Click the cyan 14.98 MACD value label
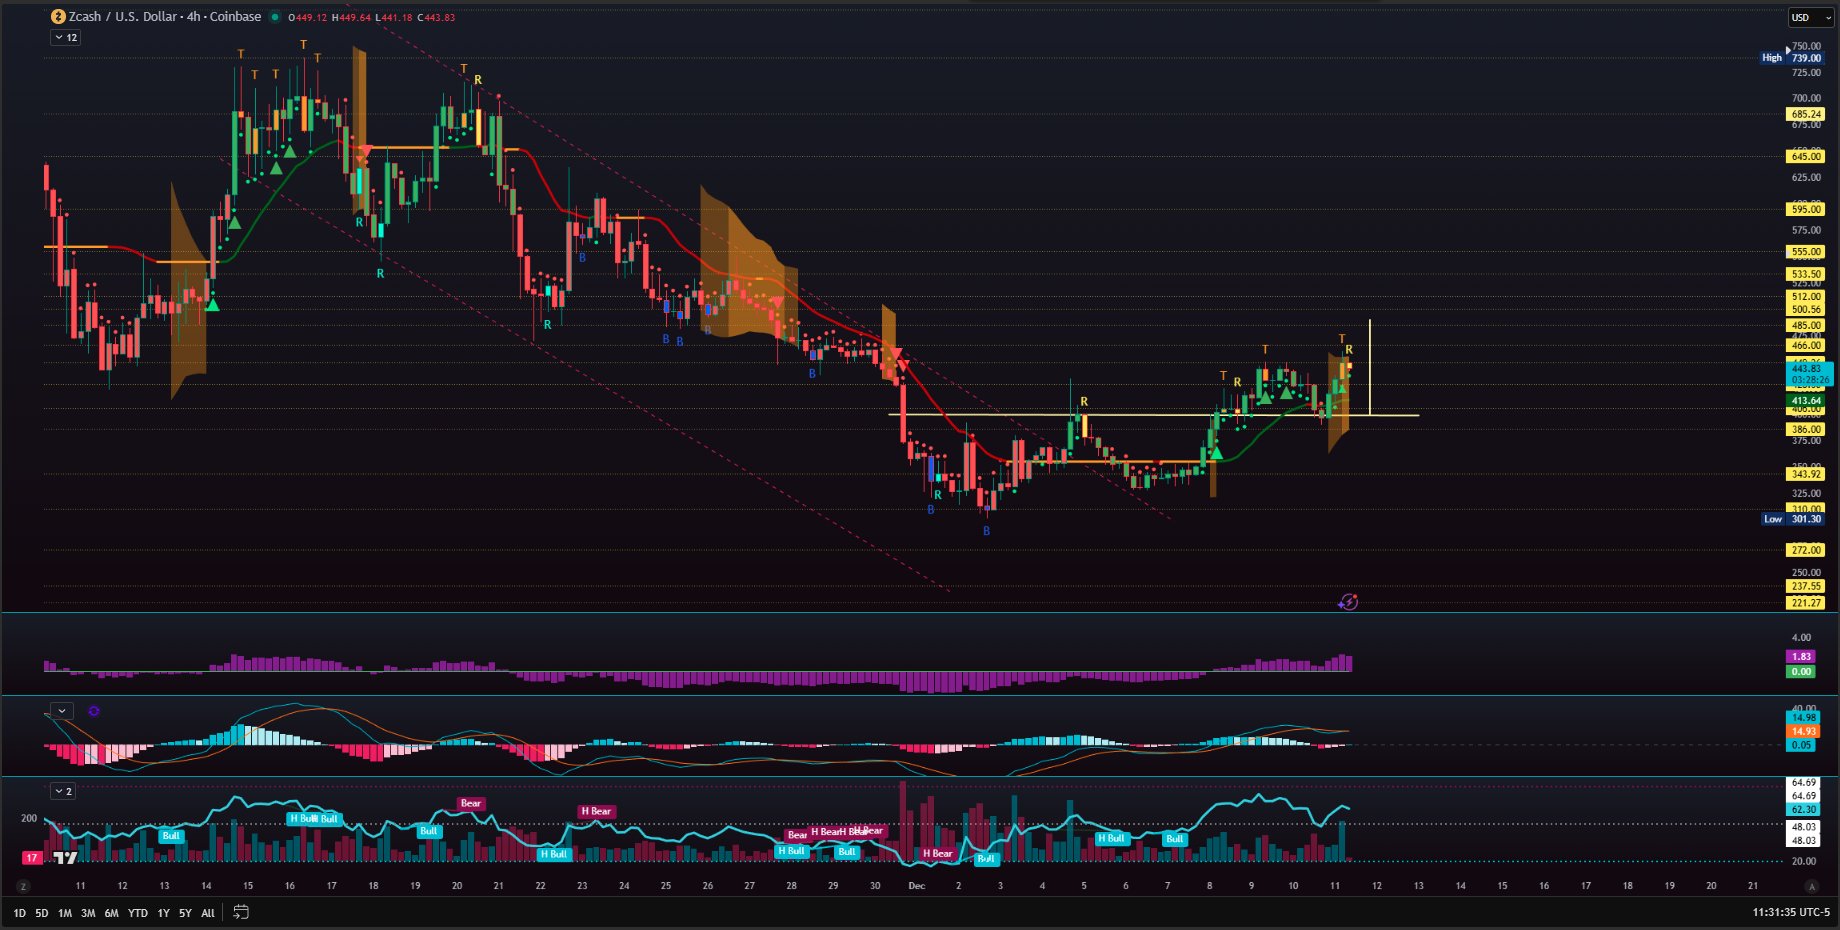Viewport: 1840px width, 930px height. pyautogui.click(x=1803, y=717)
